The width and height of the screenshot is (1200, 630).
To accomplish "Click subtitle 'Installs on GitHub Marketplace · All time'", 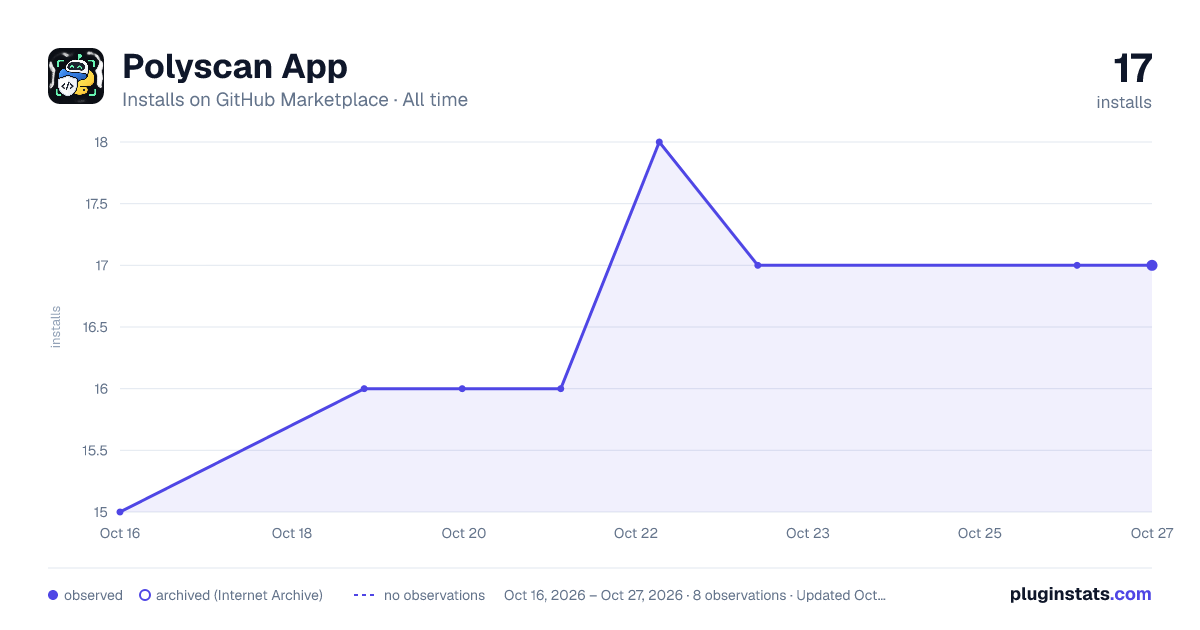I will 295,99.
